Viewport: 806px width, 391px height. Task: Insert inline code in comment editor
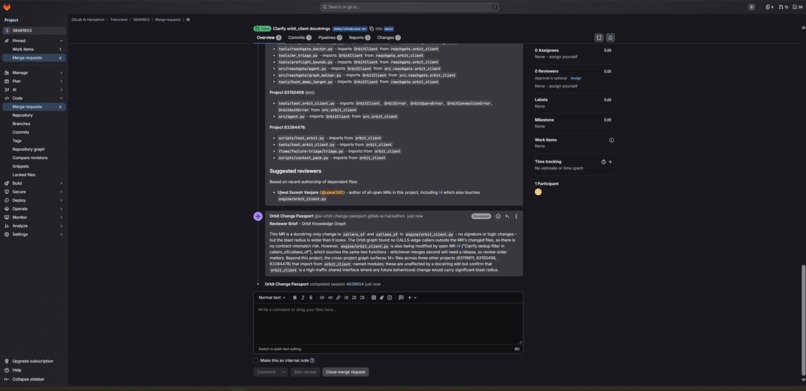coord(331,297)
